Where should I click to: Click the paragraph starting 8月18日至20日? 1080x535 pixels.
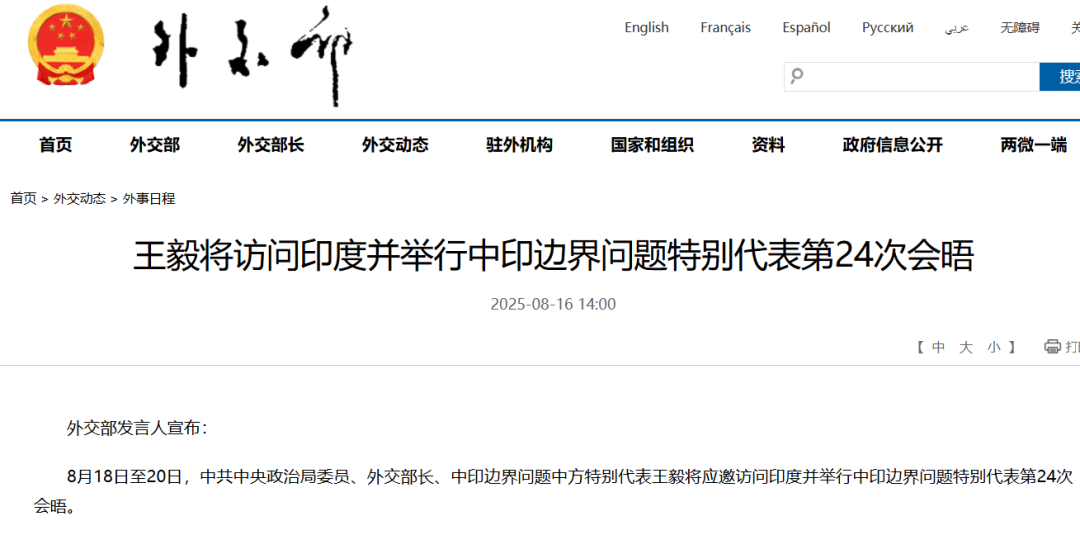point(553,492)
